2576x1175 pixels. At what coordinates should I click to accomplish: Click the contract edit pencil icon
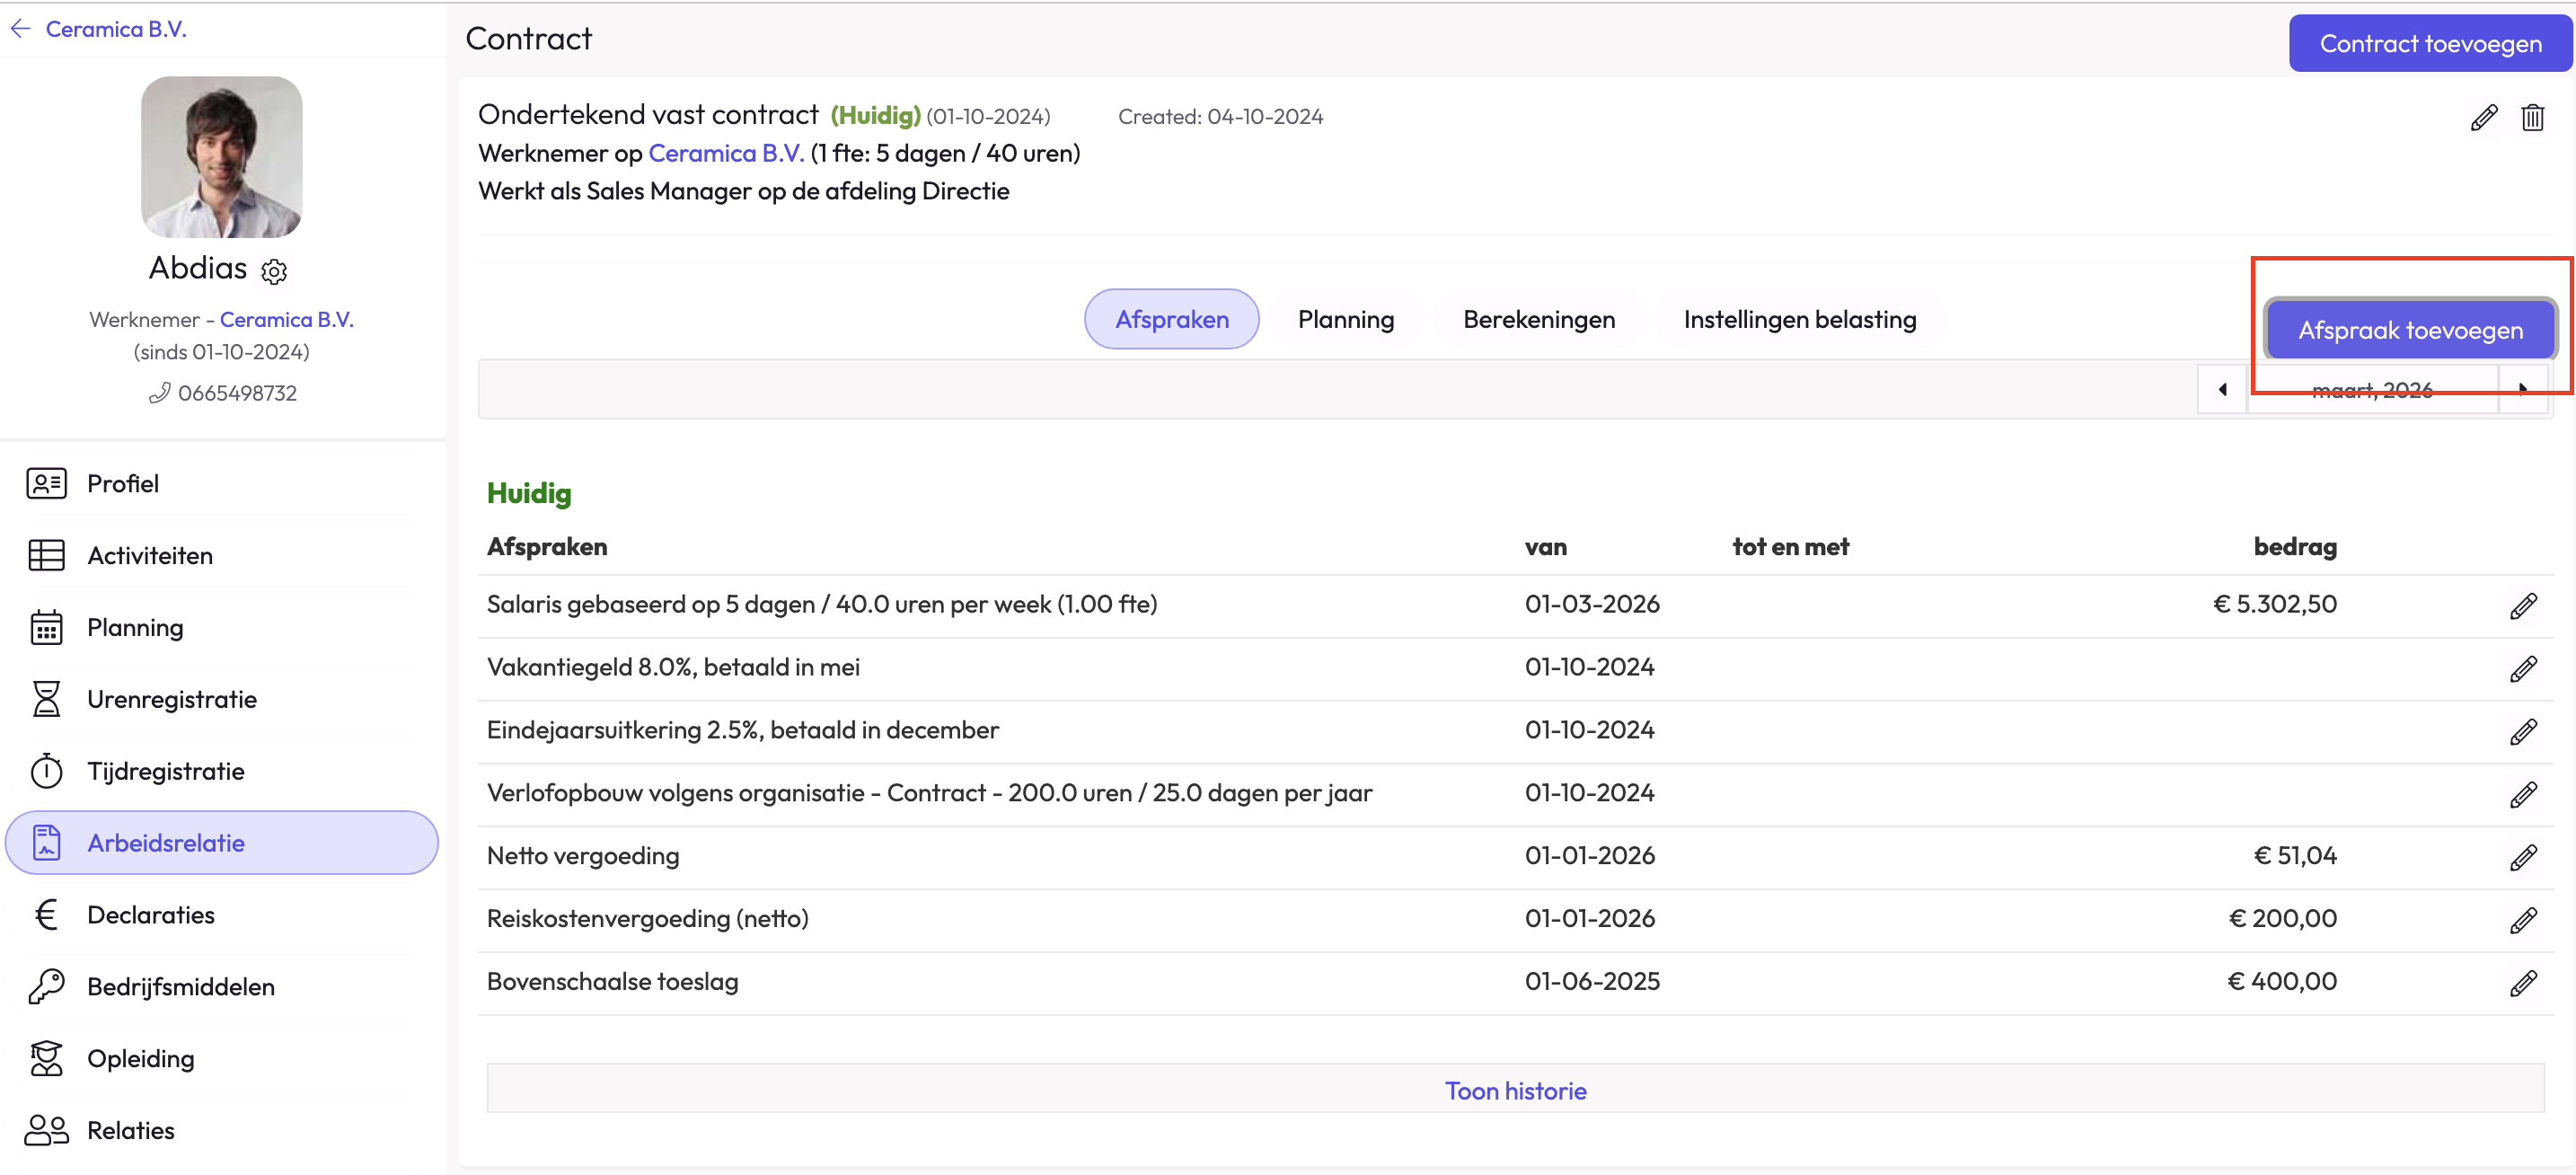point(2483,118)
